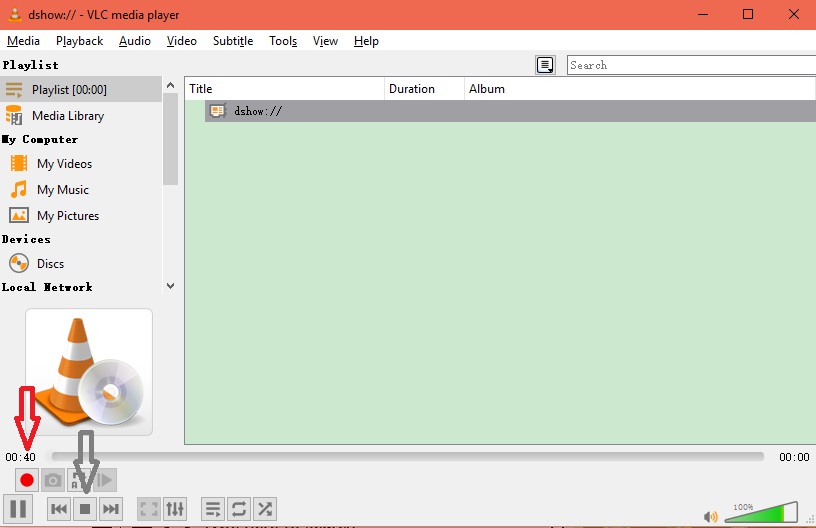The width and height of the screenshot is (816, 528).
Task: Maximize the VLC window
Action: pos(748,15)
